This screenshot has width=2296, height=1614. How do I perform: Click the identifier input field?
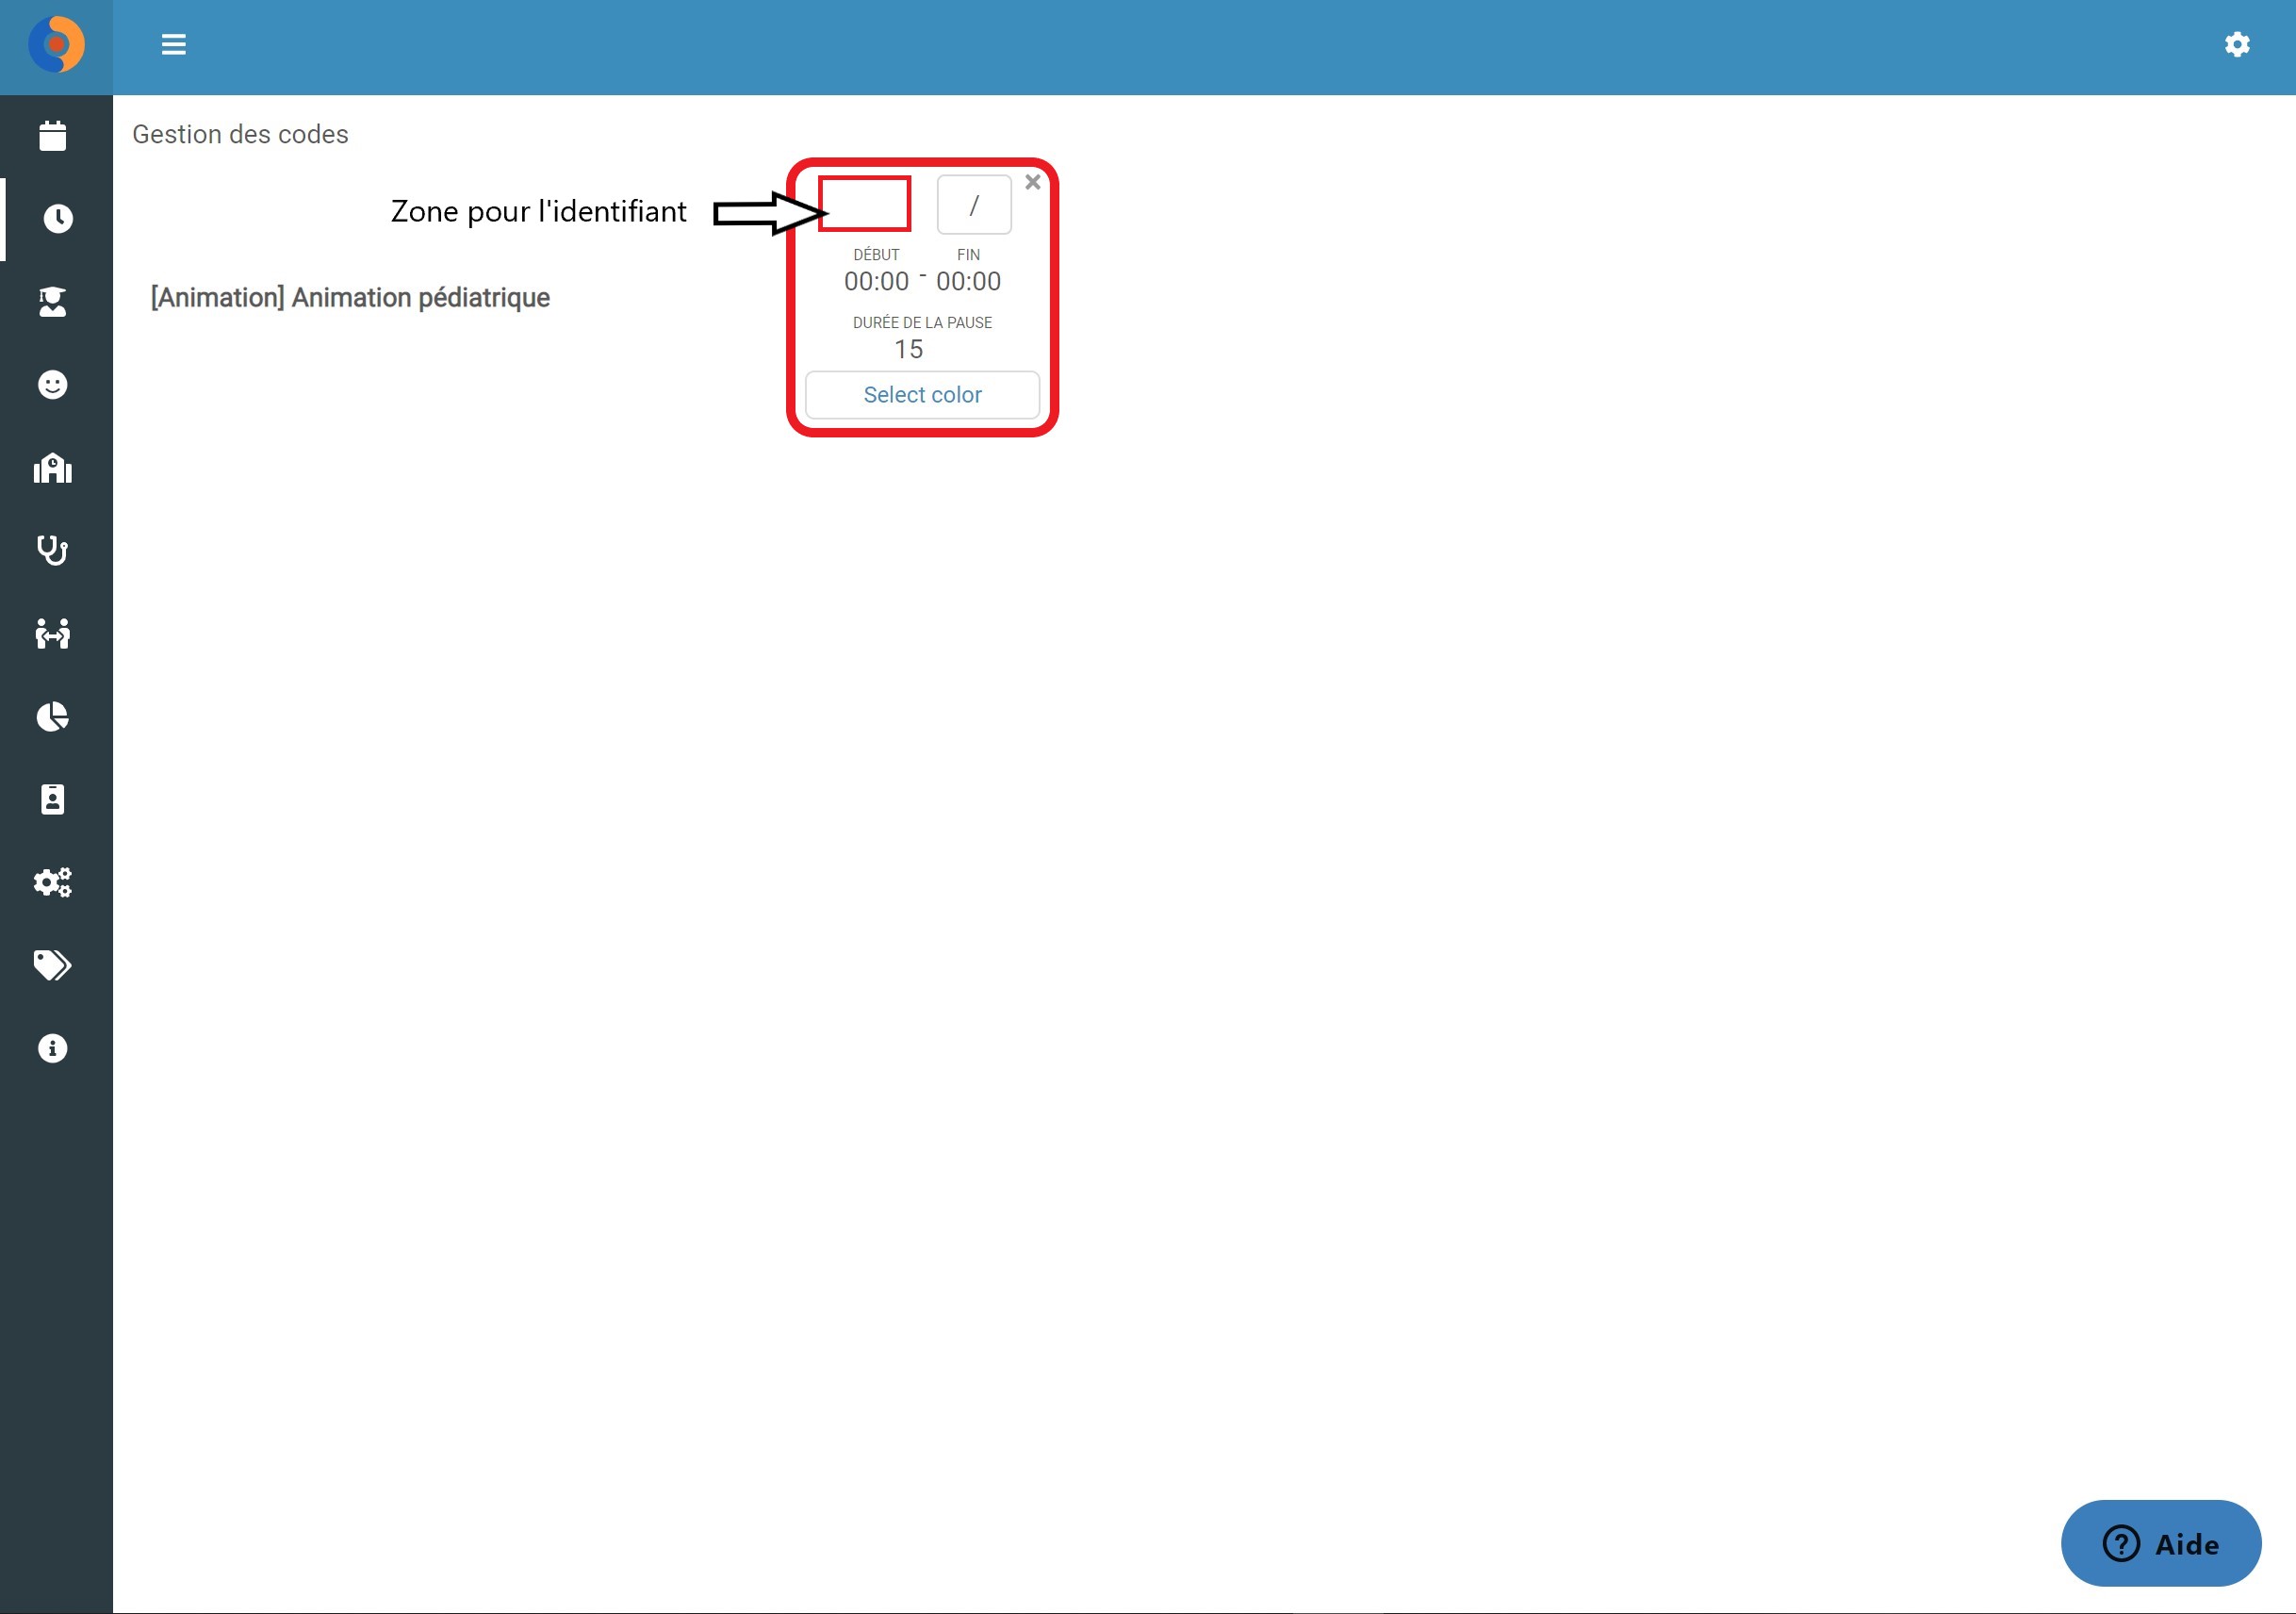[x=865, y=204]
